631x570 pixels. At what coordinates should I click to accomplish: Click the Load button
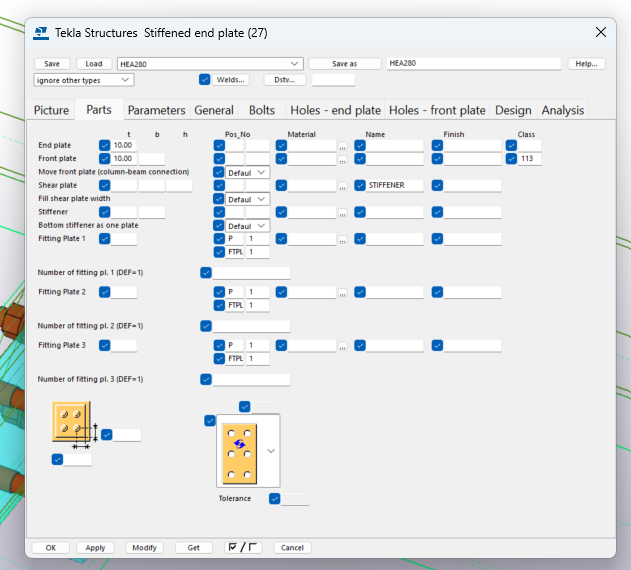pos(94,64)
